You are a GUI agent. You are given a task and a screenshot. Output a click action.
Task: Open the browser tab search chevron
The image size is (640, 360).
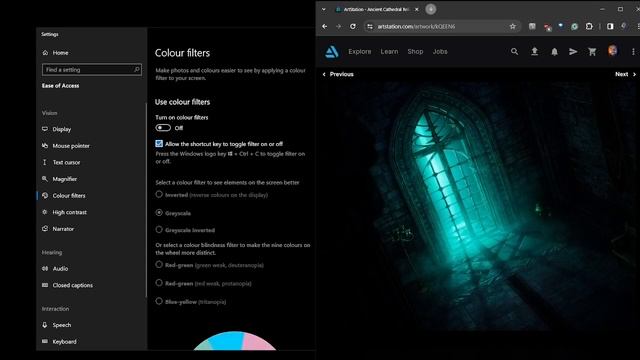click(324, 9)
